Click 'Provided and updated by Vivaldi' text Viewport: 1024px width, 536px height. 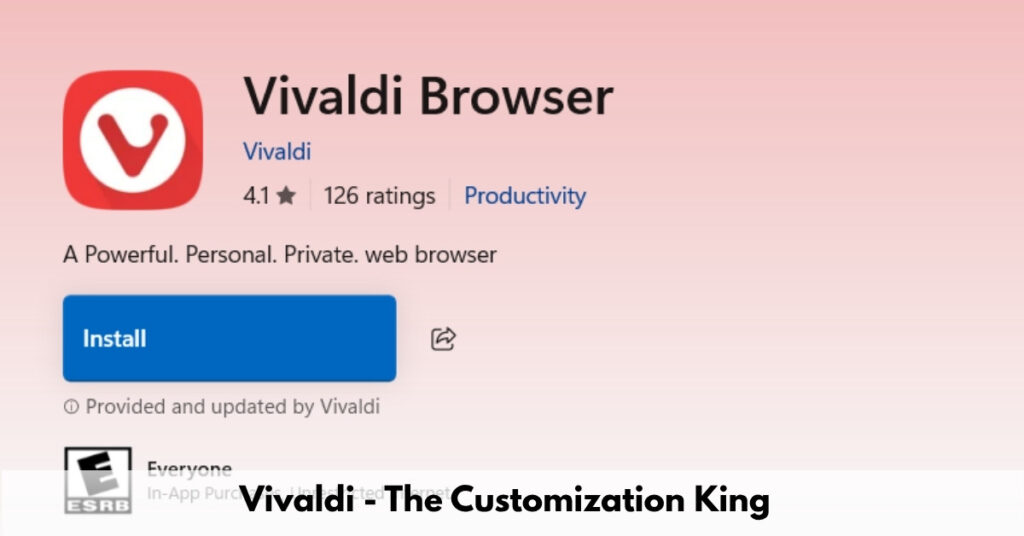click(232, 407)
